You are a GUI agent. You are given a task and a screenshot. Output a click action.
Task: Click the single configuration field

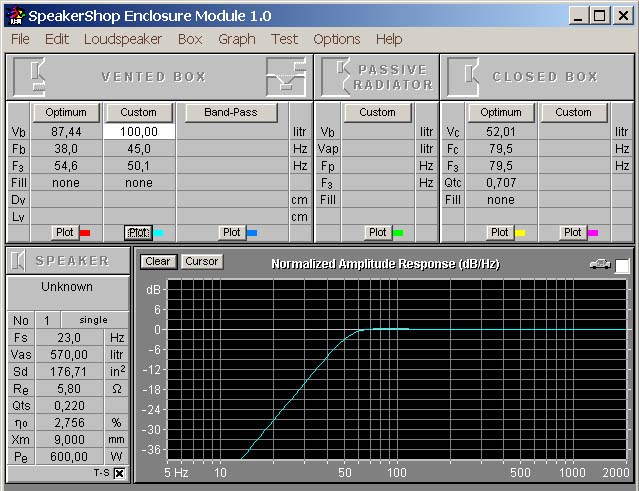(x=94, y=321)
